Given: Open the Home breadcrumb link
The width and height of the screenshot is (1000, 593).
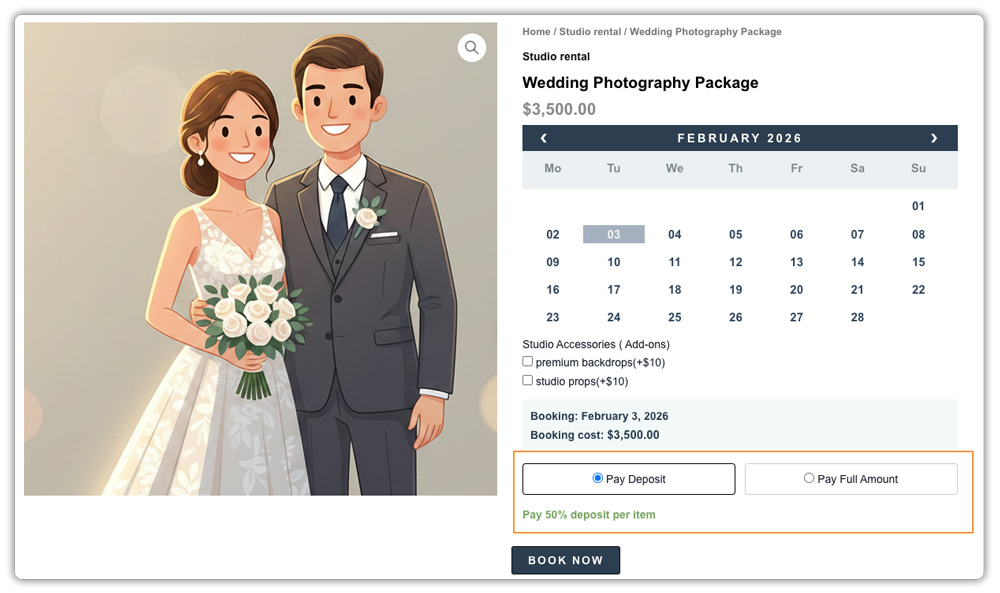Looking at the screenshot, I should point(536,31).
